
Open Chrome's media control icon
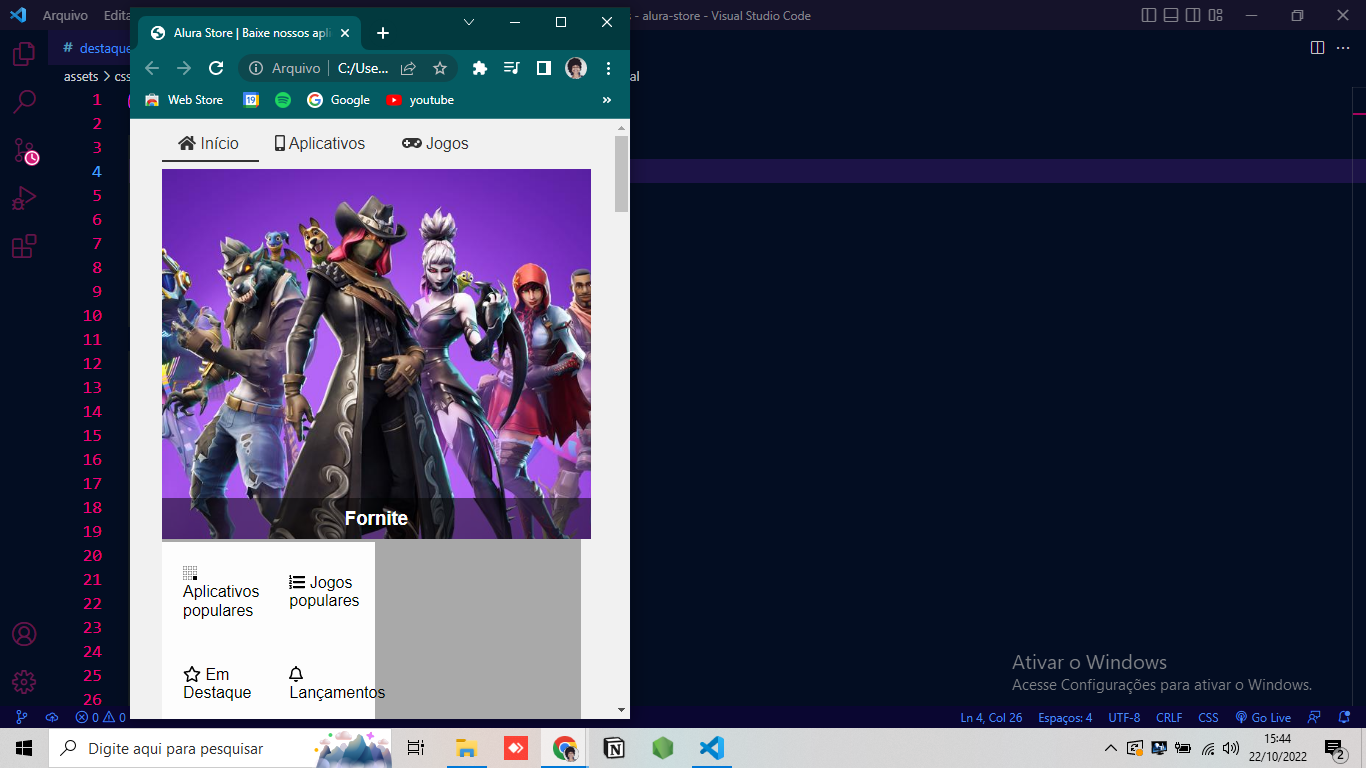(512, 68)
